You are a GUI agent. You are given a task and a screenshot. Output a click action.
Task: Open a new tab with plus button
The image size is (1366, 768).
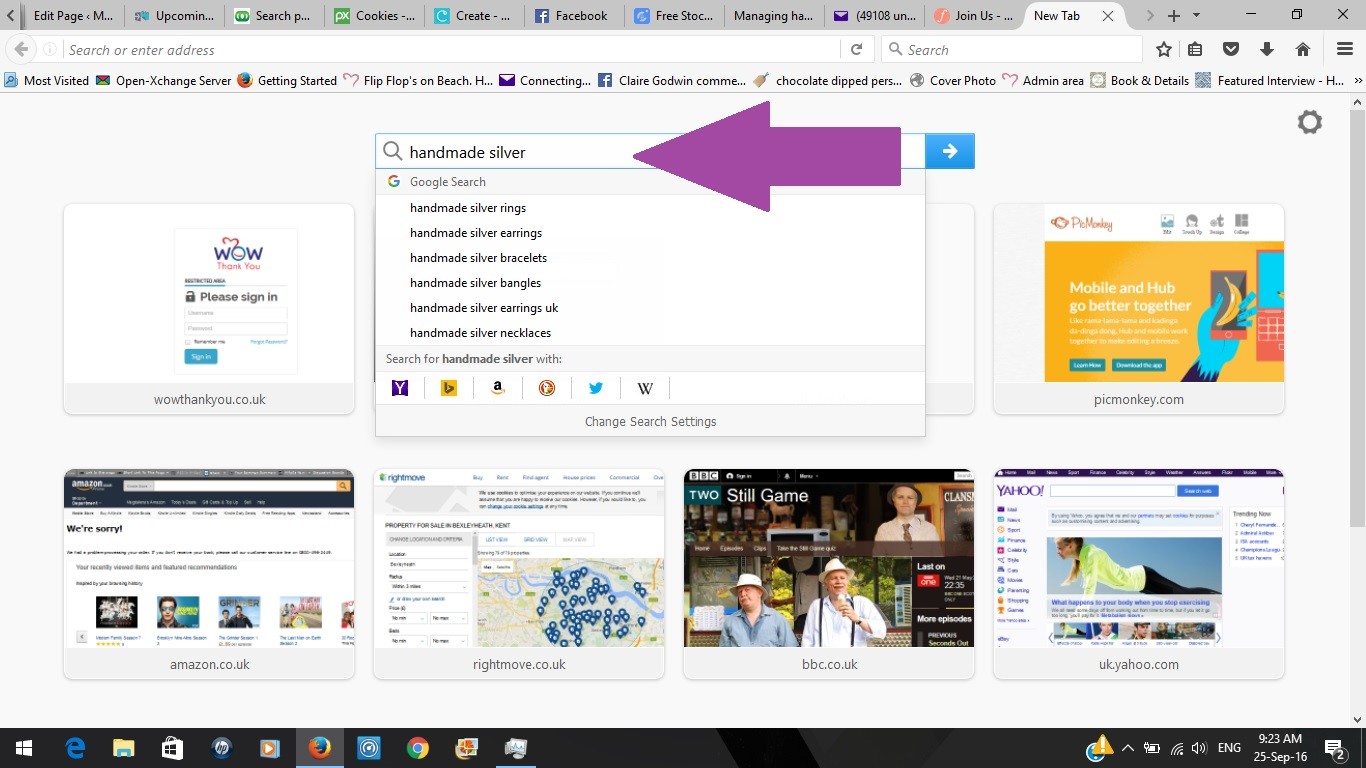[1174, 16]
